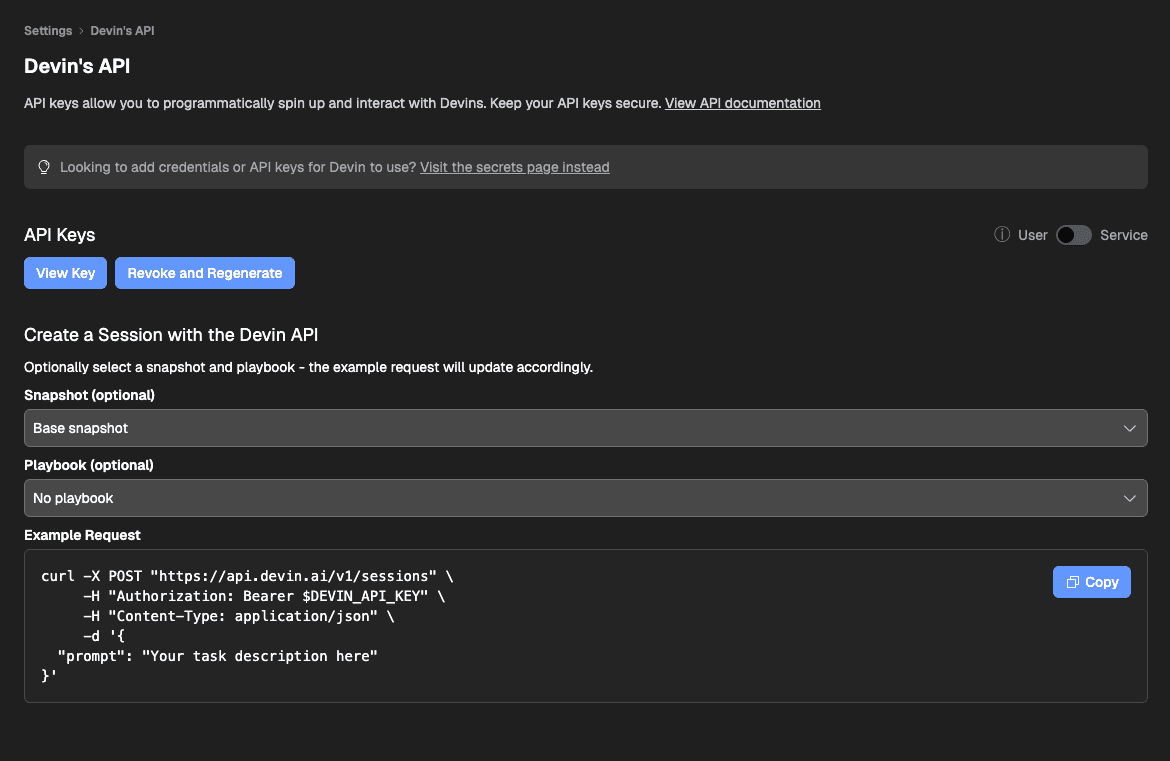Screen dimensions: 1170x761
Task: Open the Base snapshot dropdown
Action: click(585, 428)
